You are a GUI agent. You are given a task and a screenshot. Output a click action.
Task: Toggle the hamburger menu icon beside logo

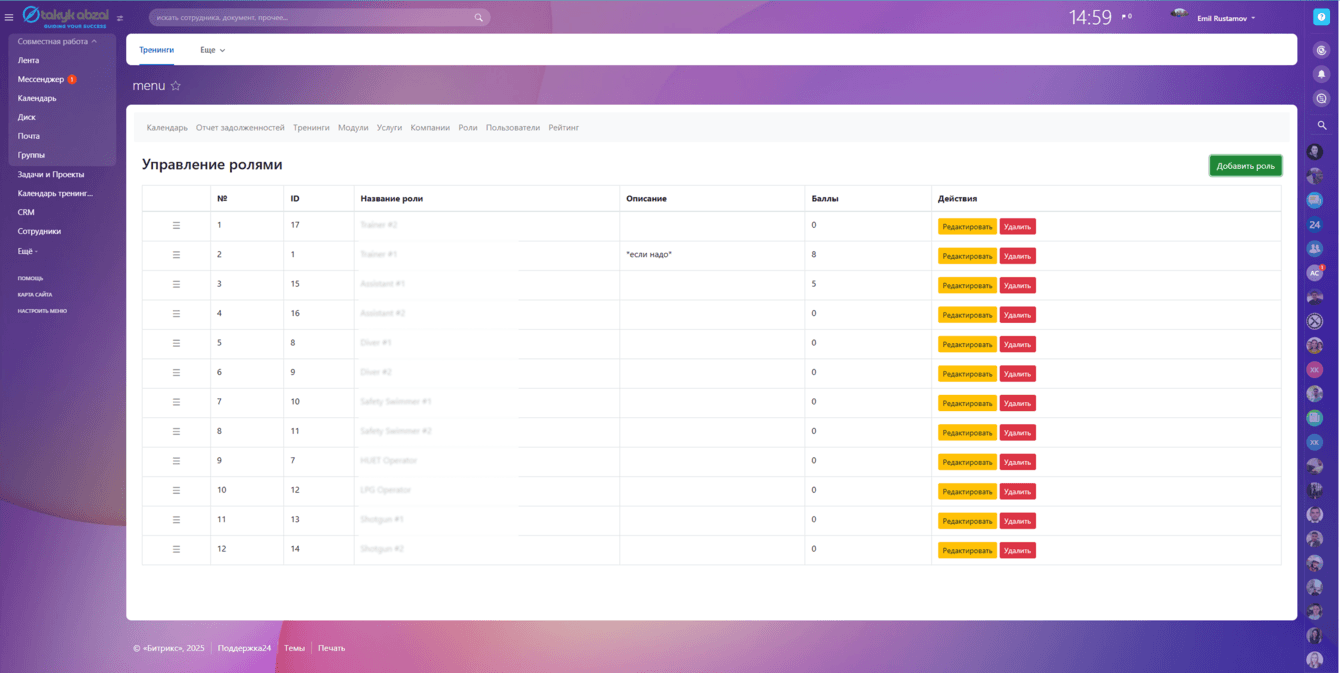[x=9, y=17]
